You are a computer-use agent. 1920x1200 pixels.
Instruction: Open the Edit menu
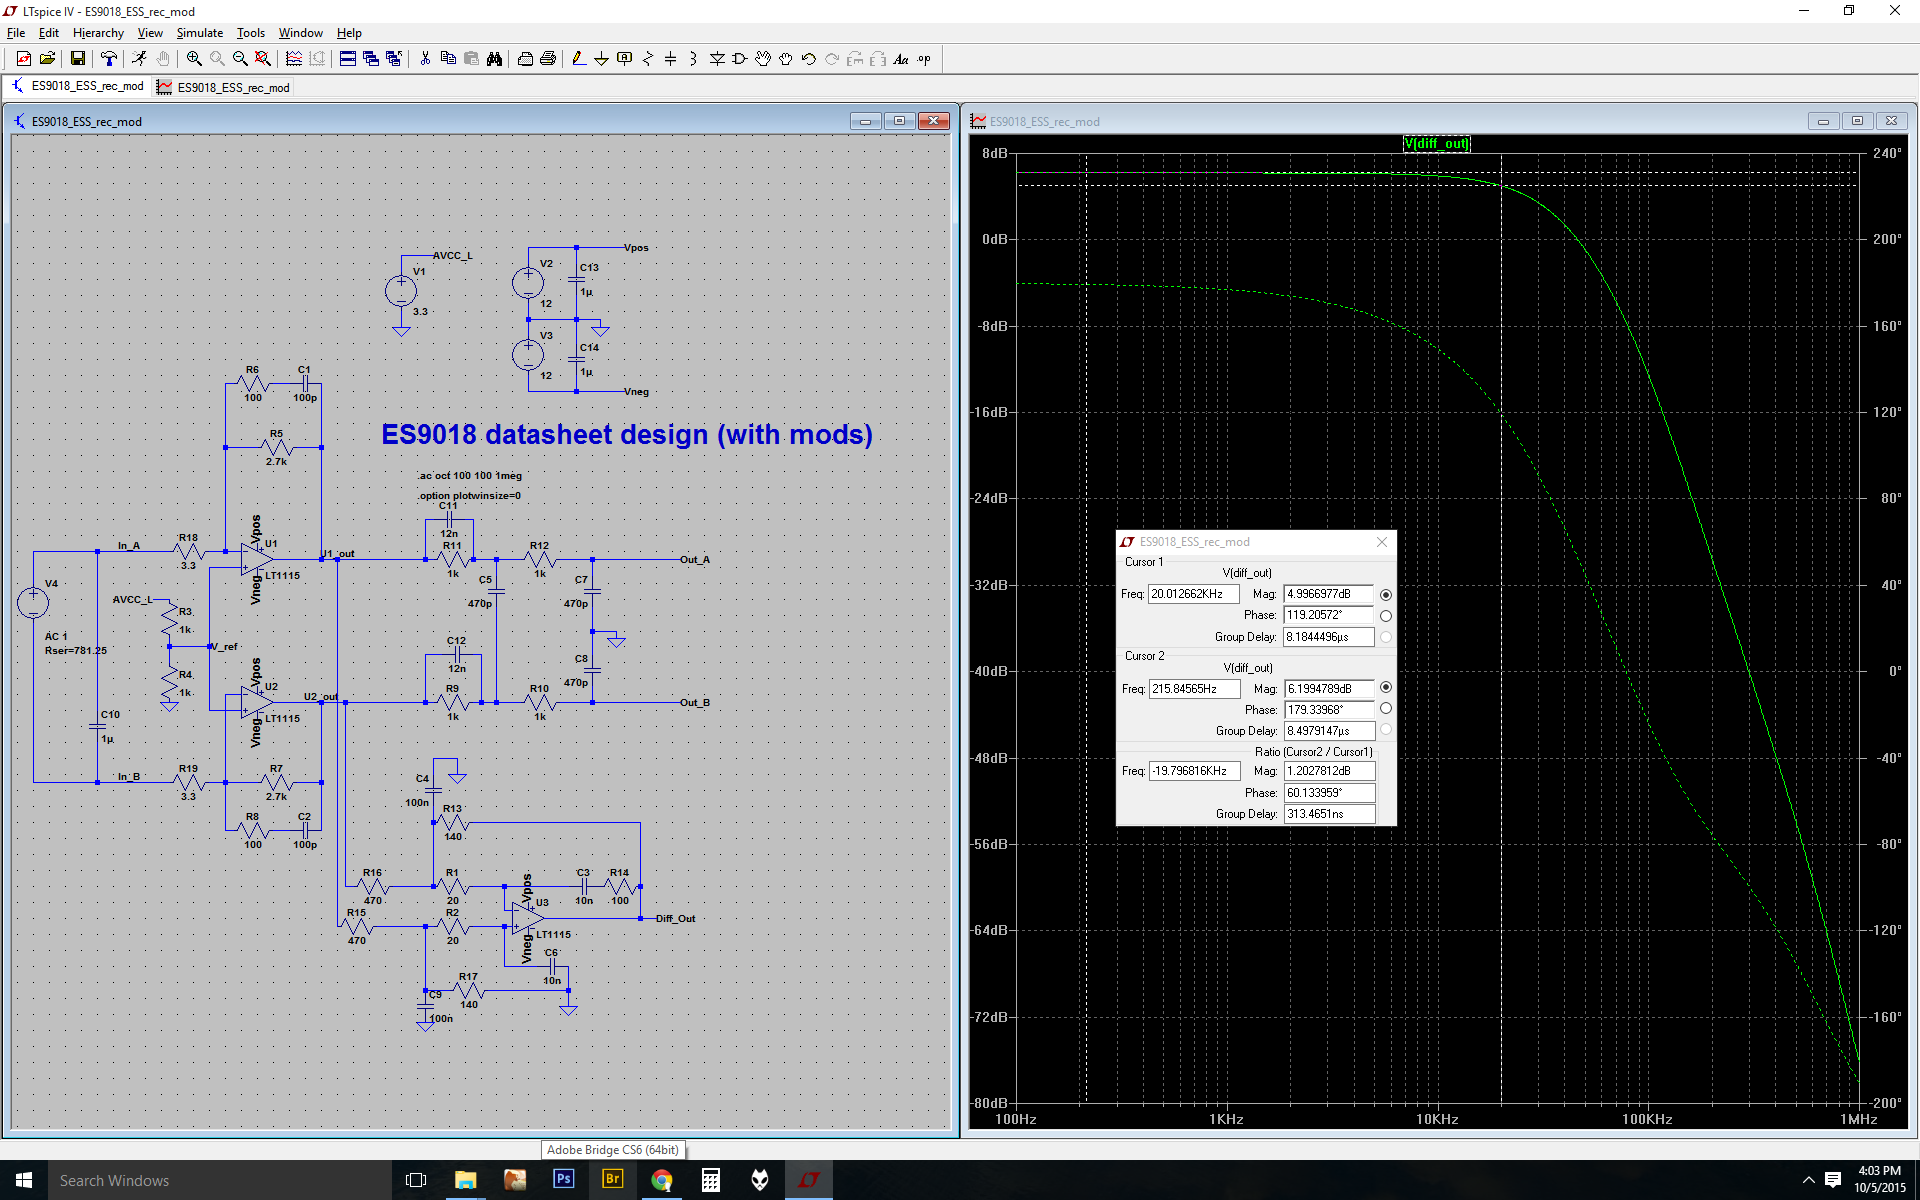48,33
